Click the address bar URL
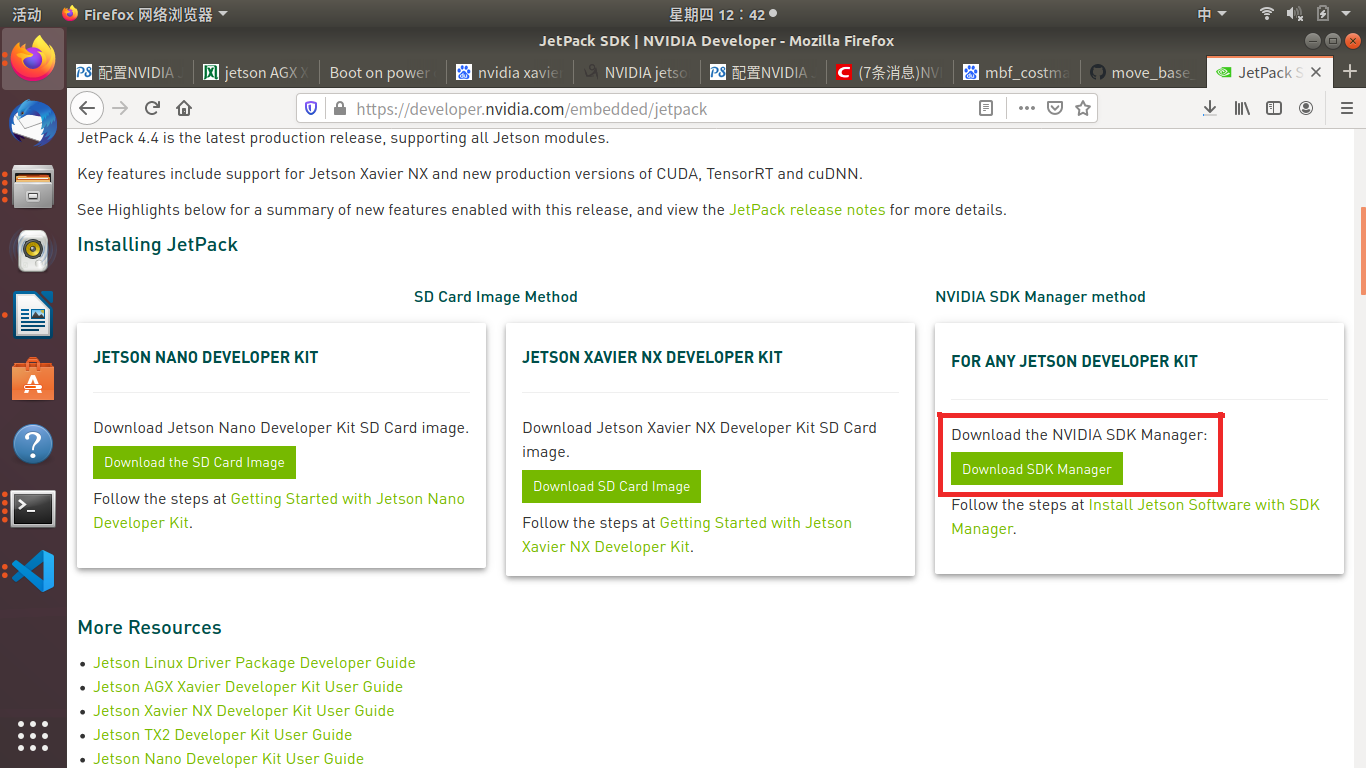Viewport: 1366px width, 768px height. click(531, 108)
